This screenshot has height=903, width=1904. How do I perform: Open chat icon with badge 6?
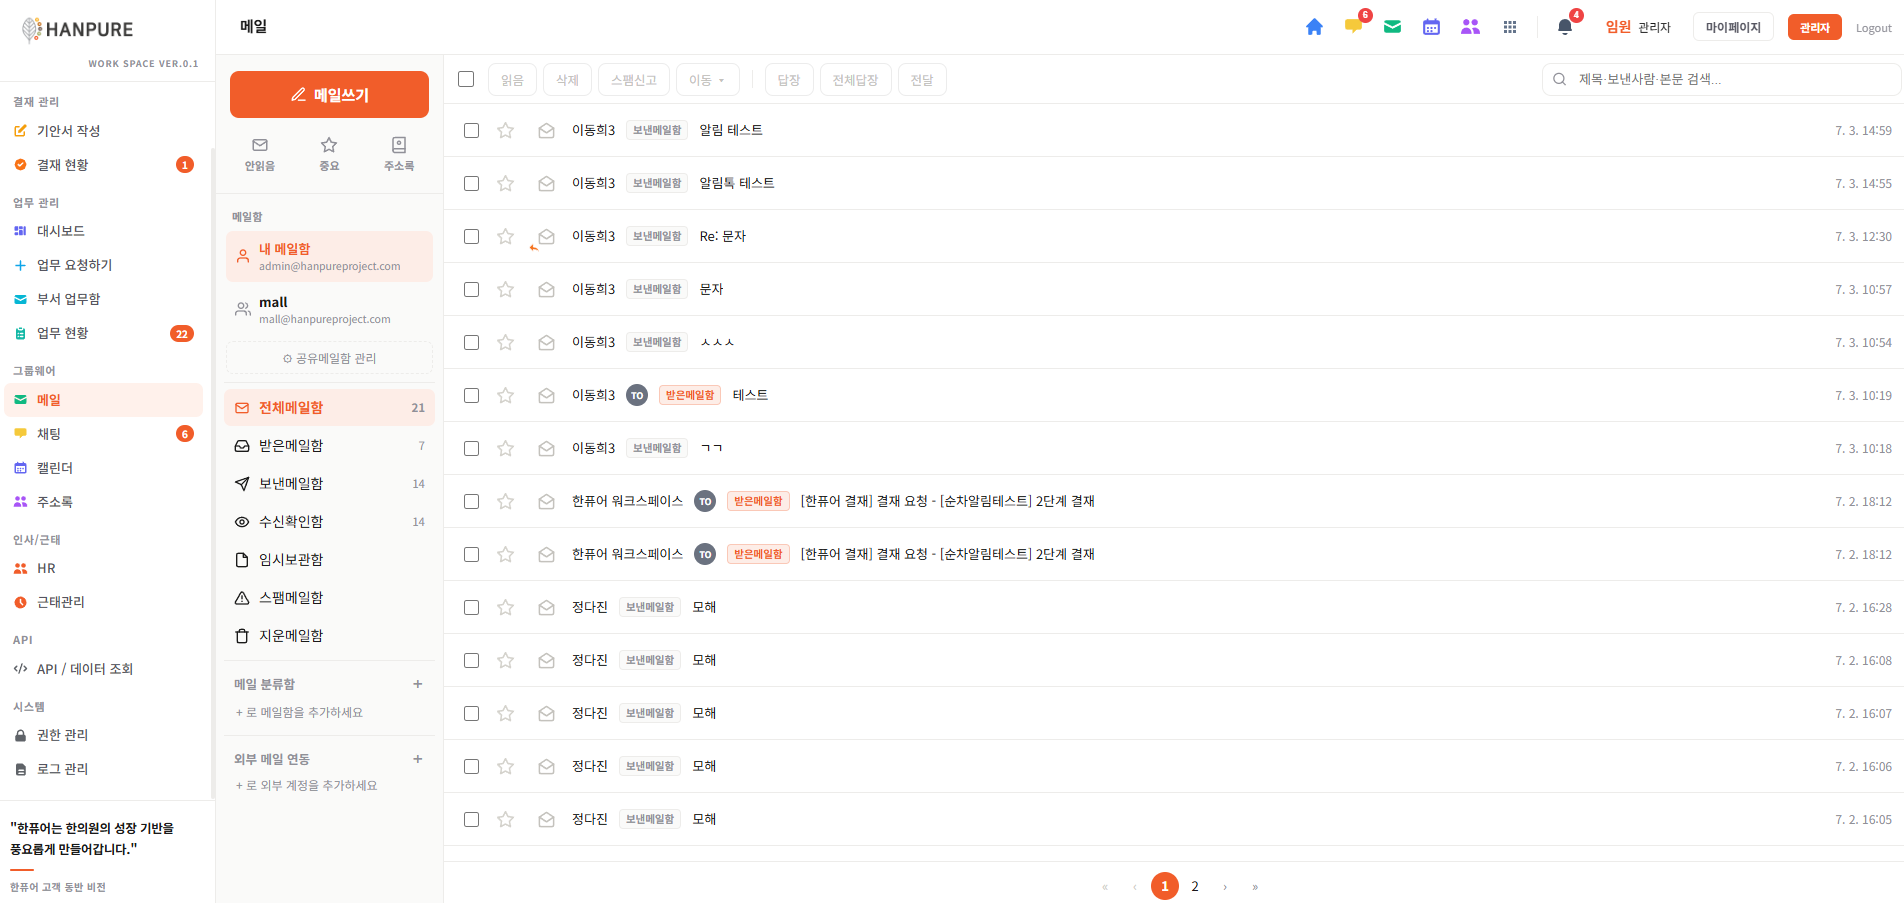point(1353,27)
